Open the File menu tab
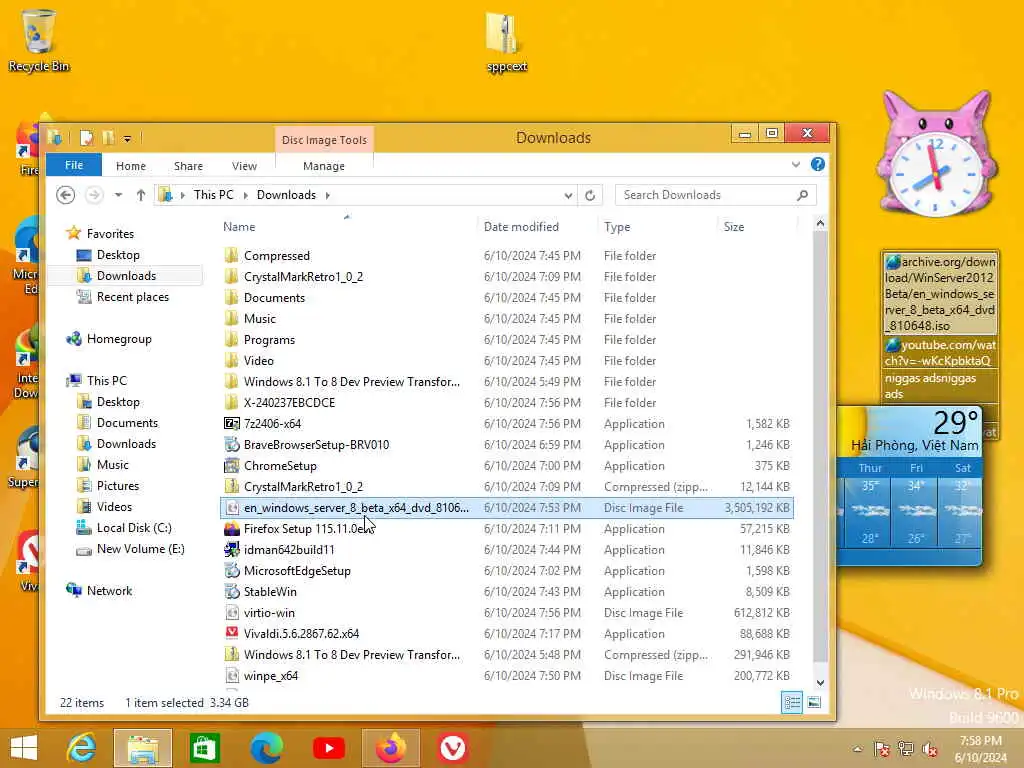This screenshot has width=1024, height=768. click(x=74, y=165)
